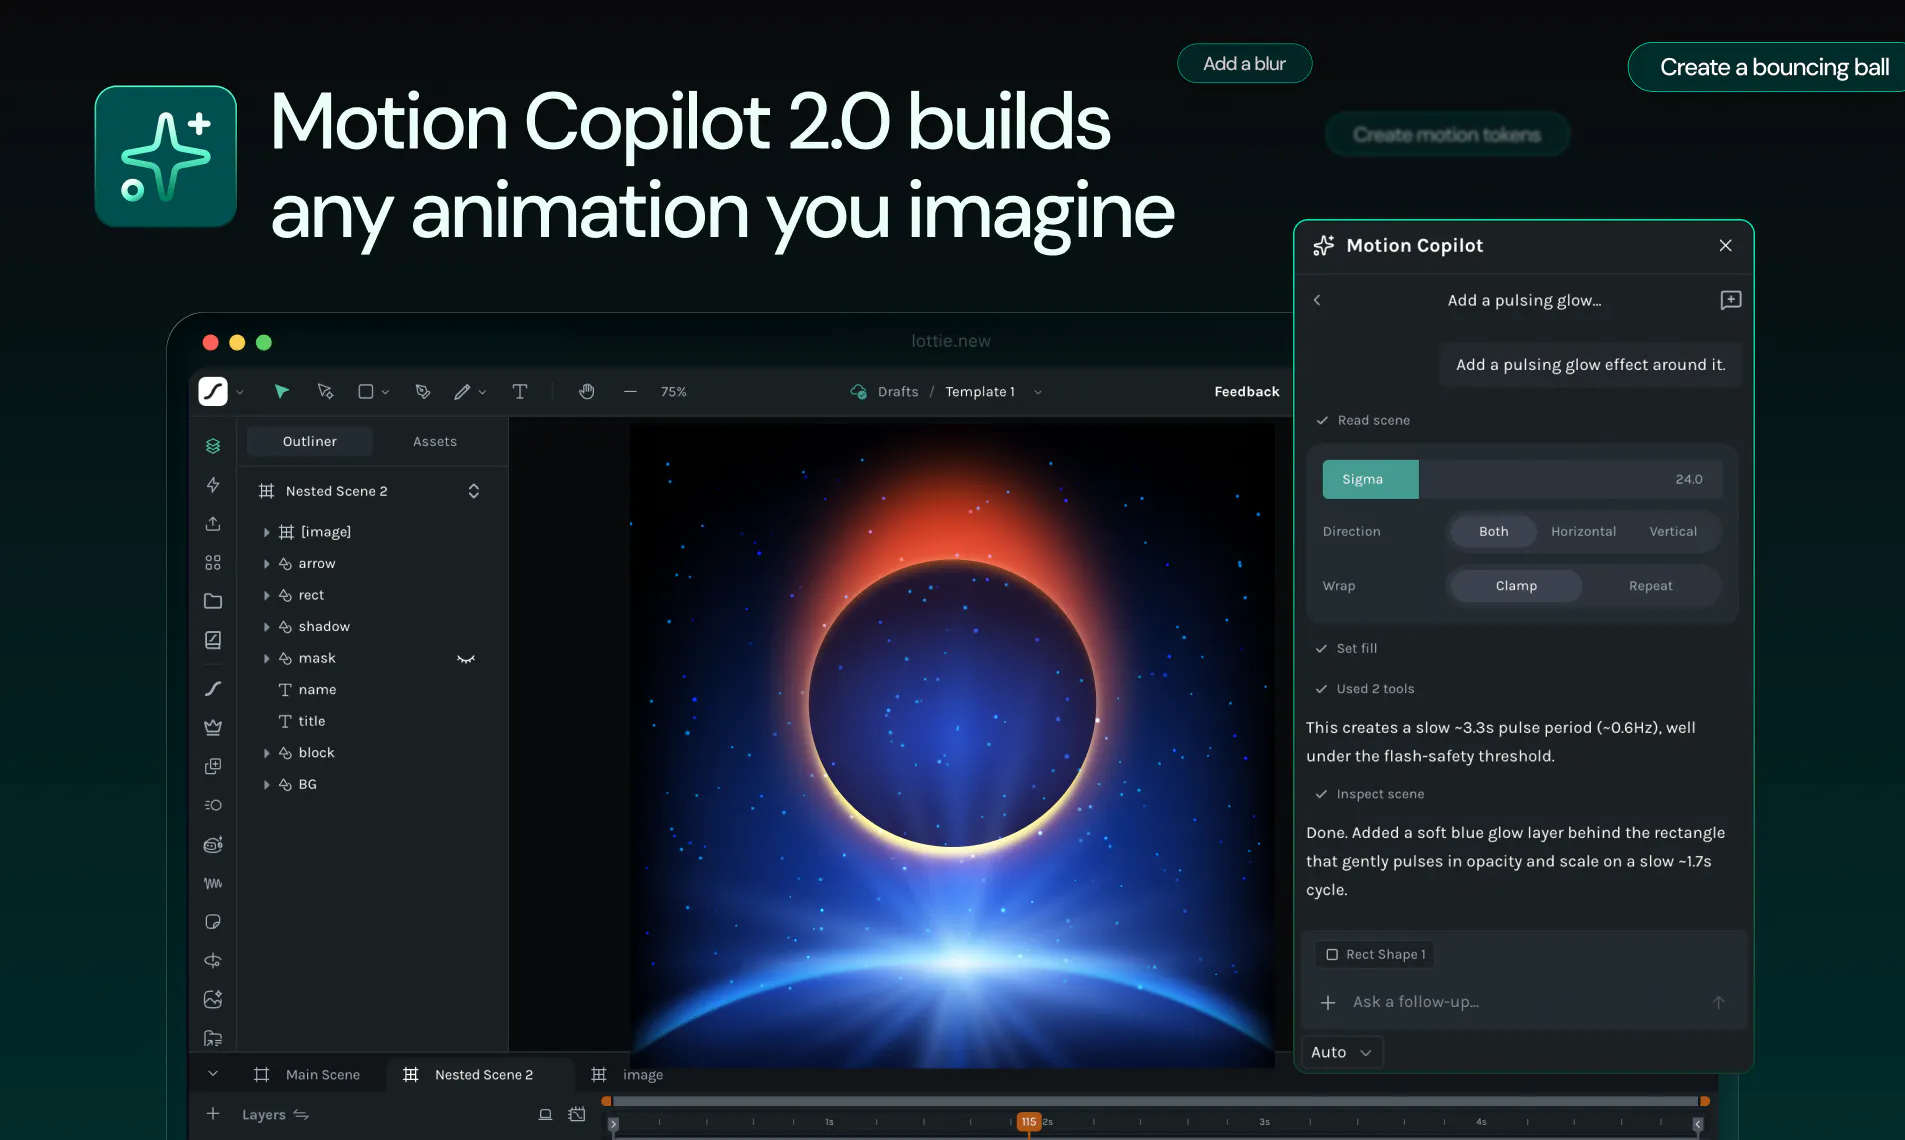Open the waveform audio sidebar icon
This screenshot has width=1905, height=1140.
click(x=213, y=883)
